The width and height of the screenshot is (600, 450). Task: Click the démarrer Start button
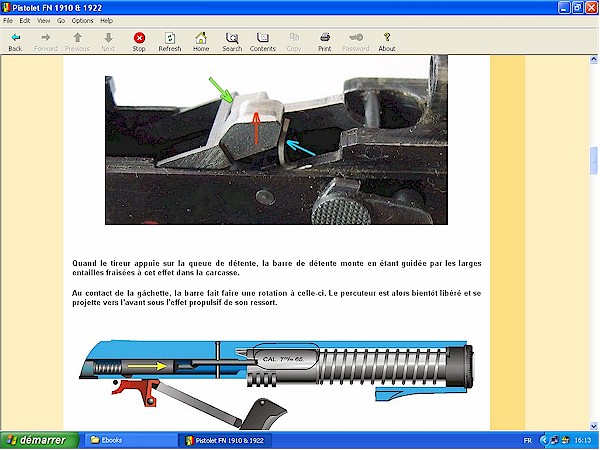click(36, 440)
